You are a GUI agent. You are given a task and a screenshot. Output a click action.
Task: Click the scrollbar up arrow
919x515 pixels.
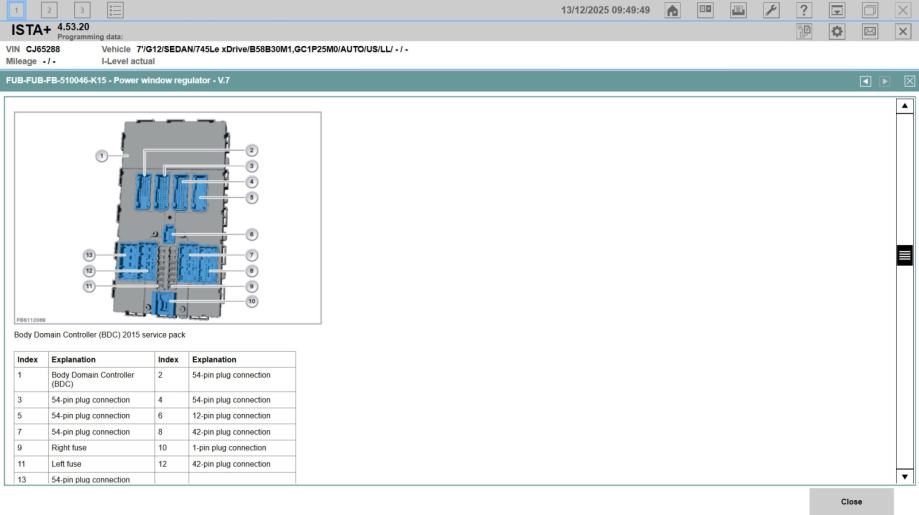[x=907, y=105]
